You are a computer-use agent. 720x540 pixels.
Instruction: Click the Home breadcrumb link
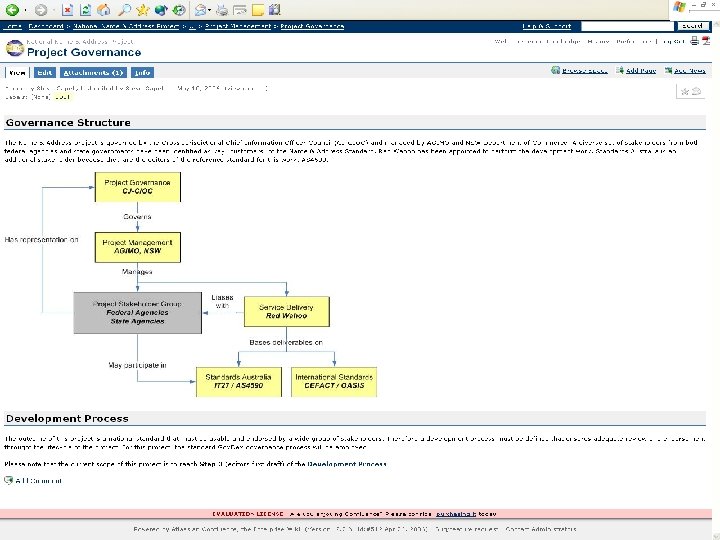tap(12, 26)
